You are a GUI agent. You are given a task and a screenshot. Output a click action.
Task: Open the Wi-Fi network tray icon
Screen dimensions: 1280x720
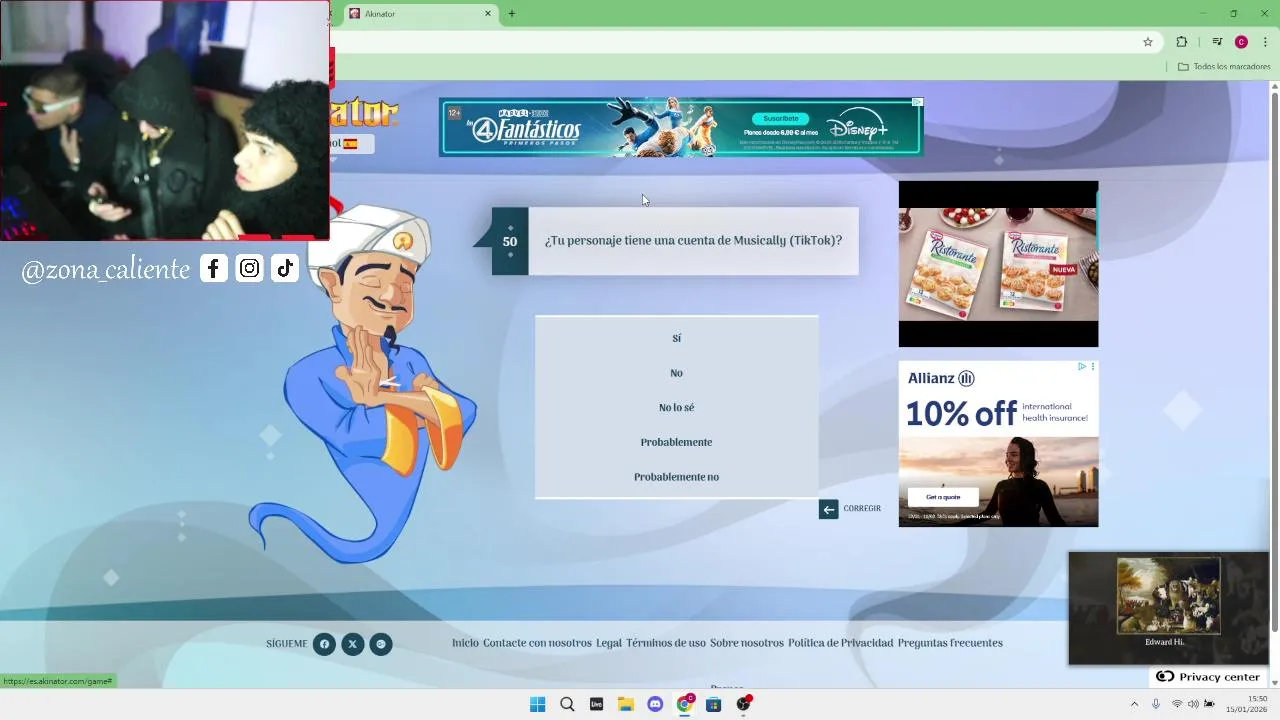tap(1177, 704)
